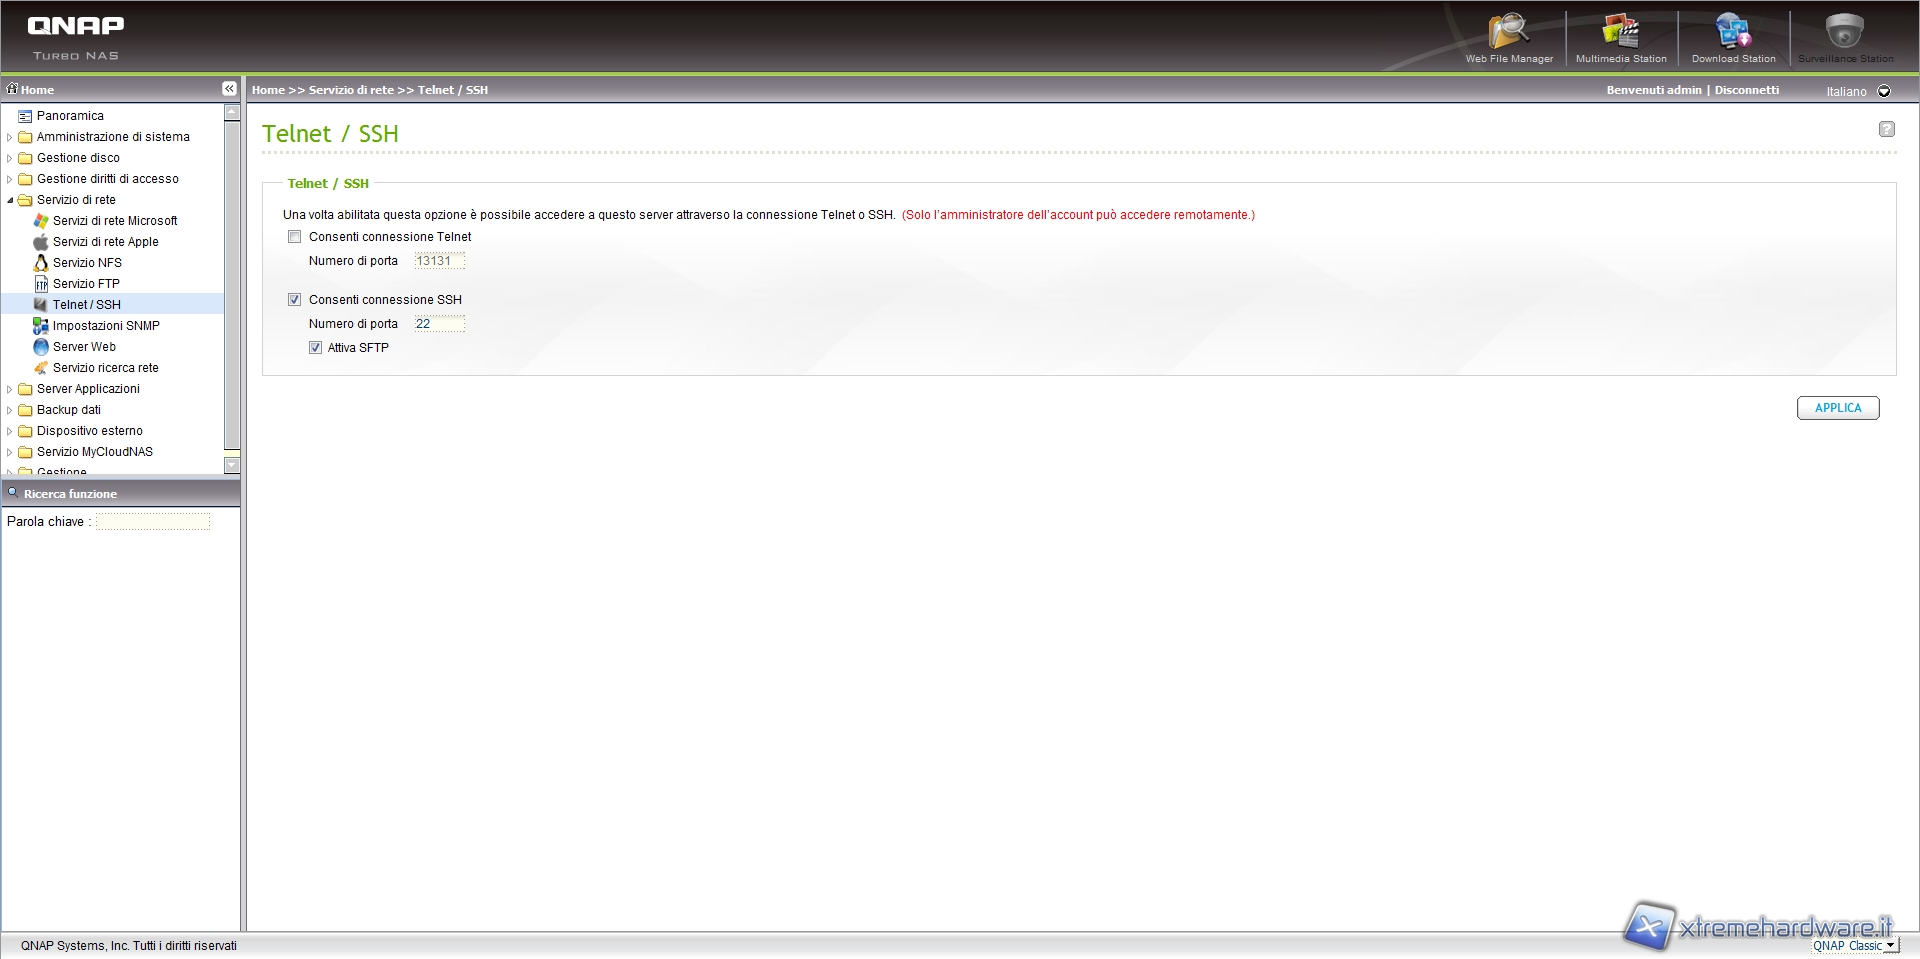
Task: Collapse the left sidebar panel arrow
Action: tap(229, 89)
